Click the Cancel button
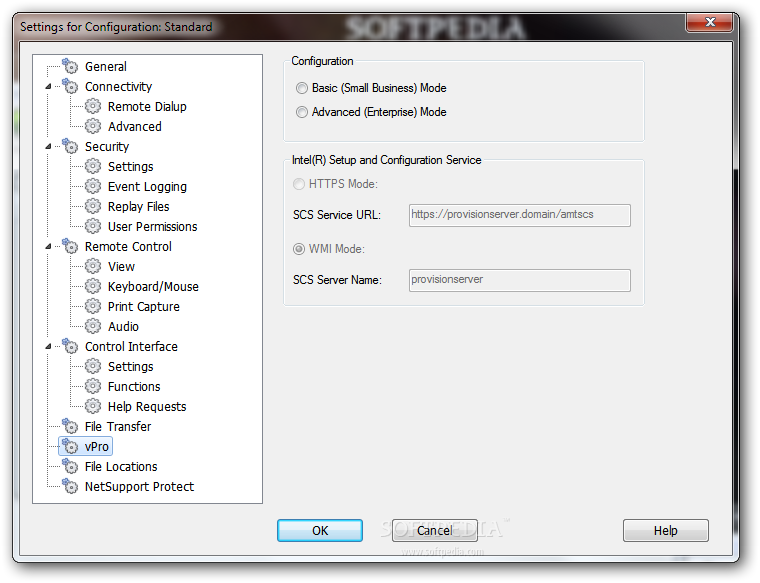The image size is (760, 583). pos(435,531)
